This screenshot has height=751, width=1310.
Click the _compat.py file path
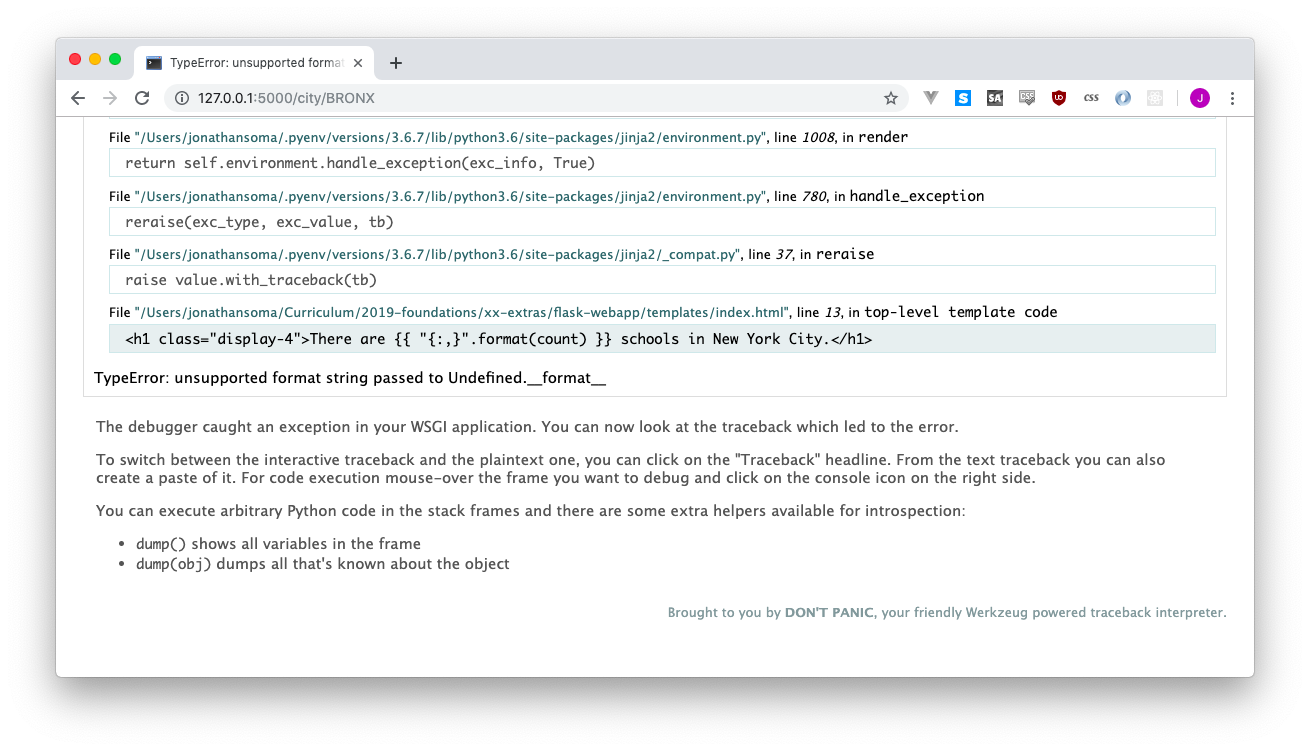click(438, 255)
